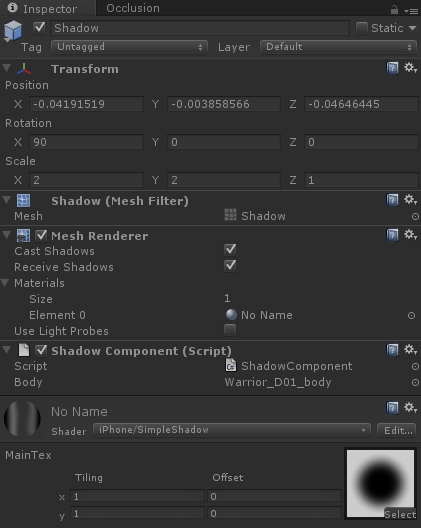This screenshot has height=528, width=421.
Task: Click the Position Y field
Action: click(224, 104)
